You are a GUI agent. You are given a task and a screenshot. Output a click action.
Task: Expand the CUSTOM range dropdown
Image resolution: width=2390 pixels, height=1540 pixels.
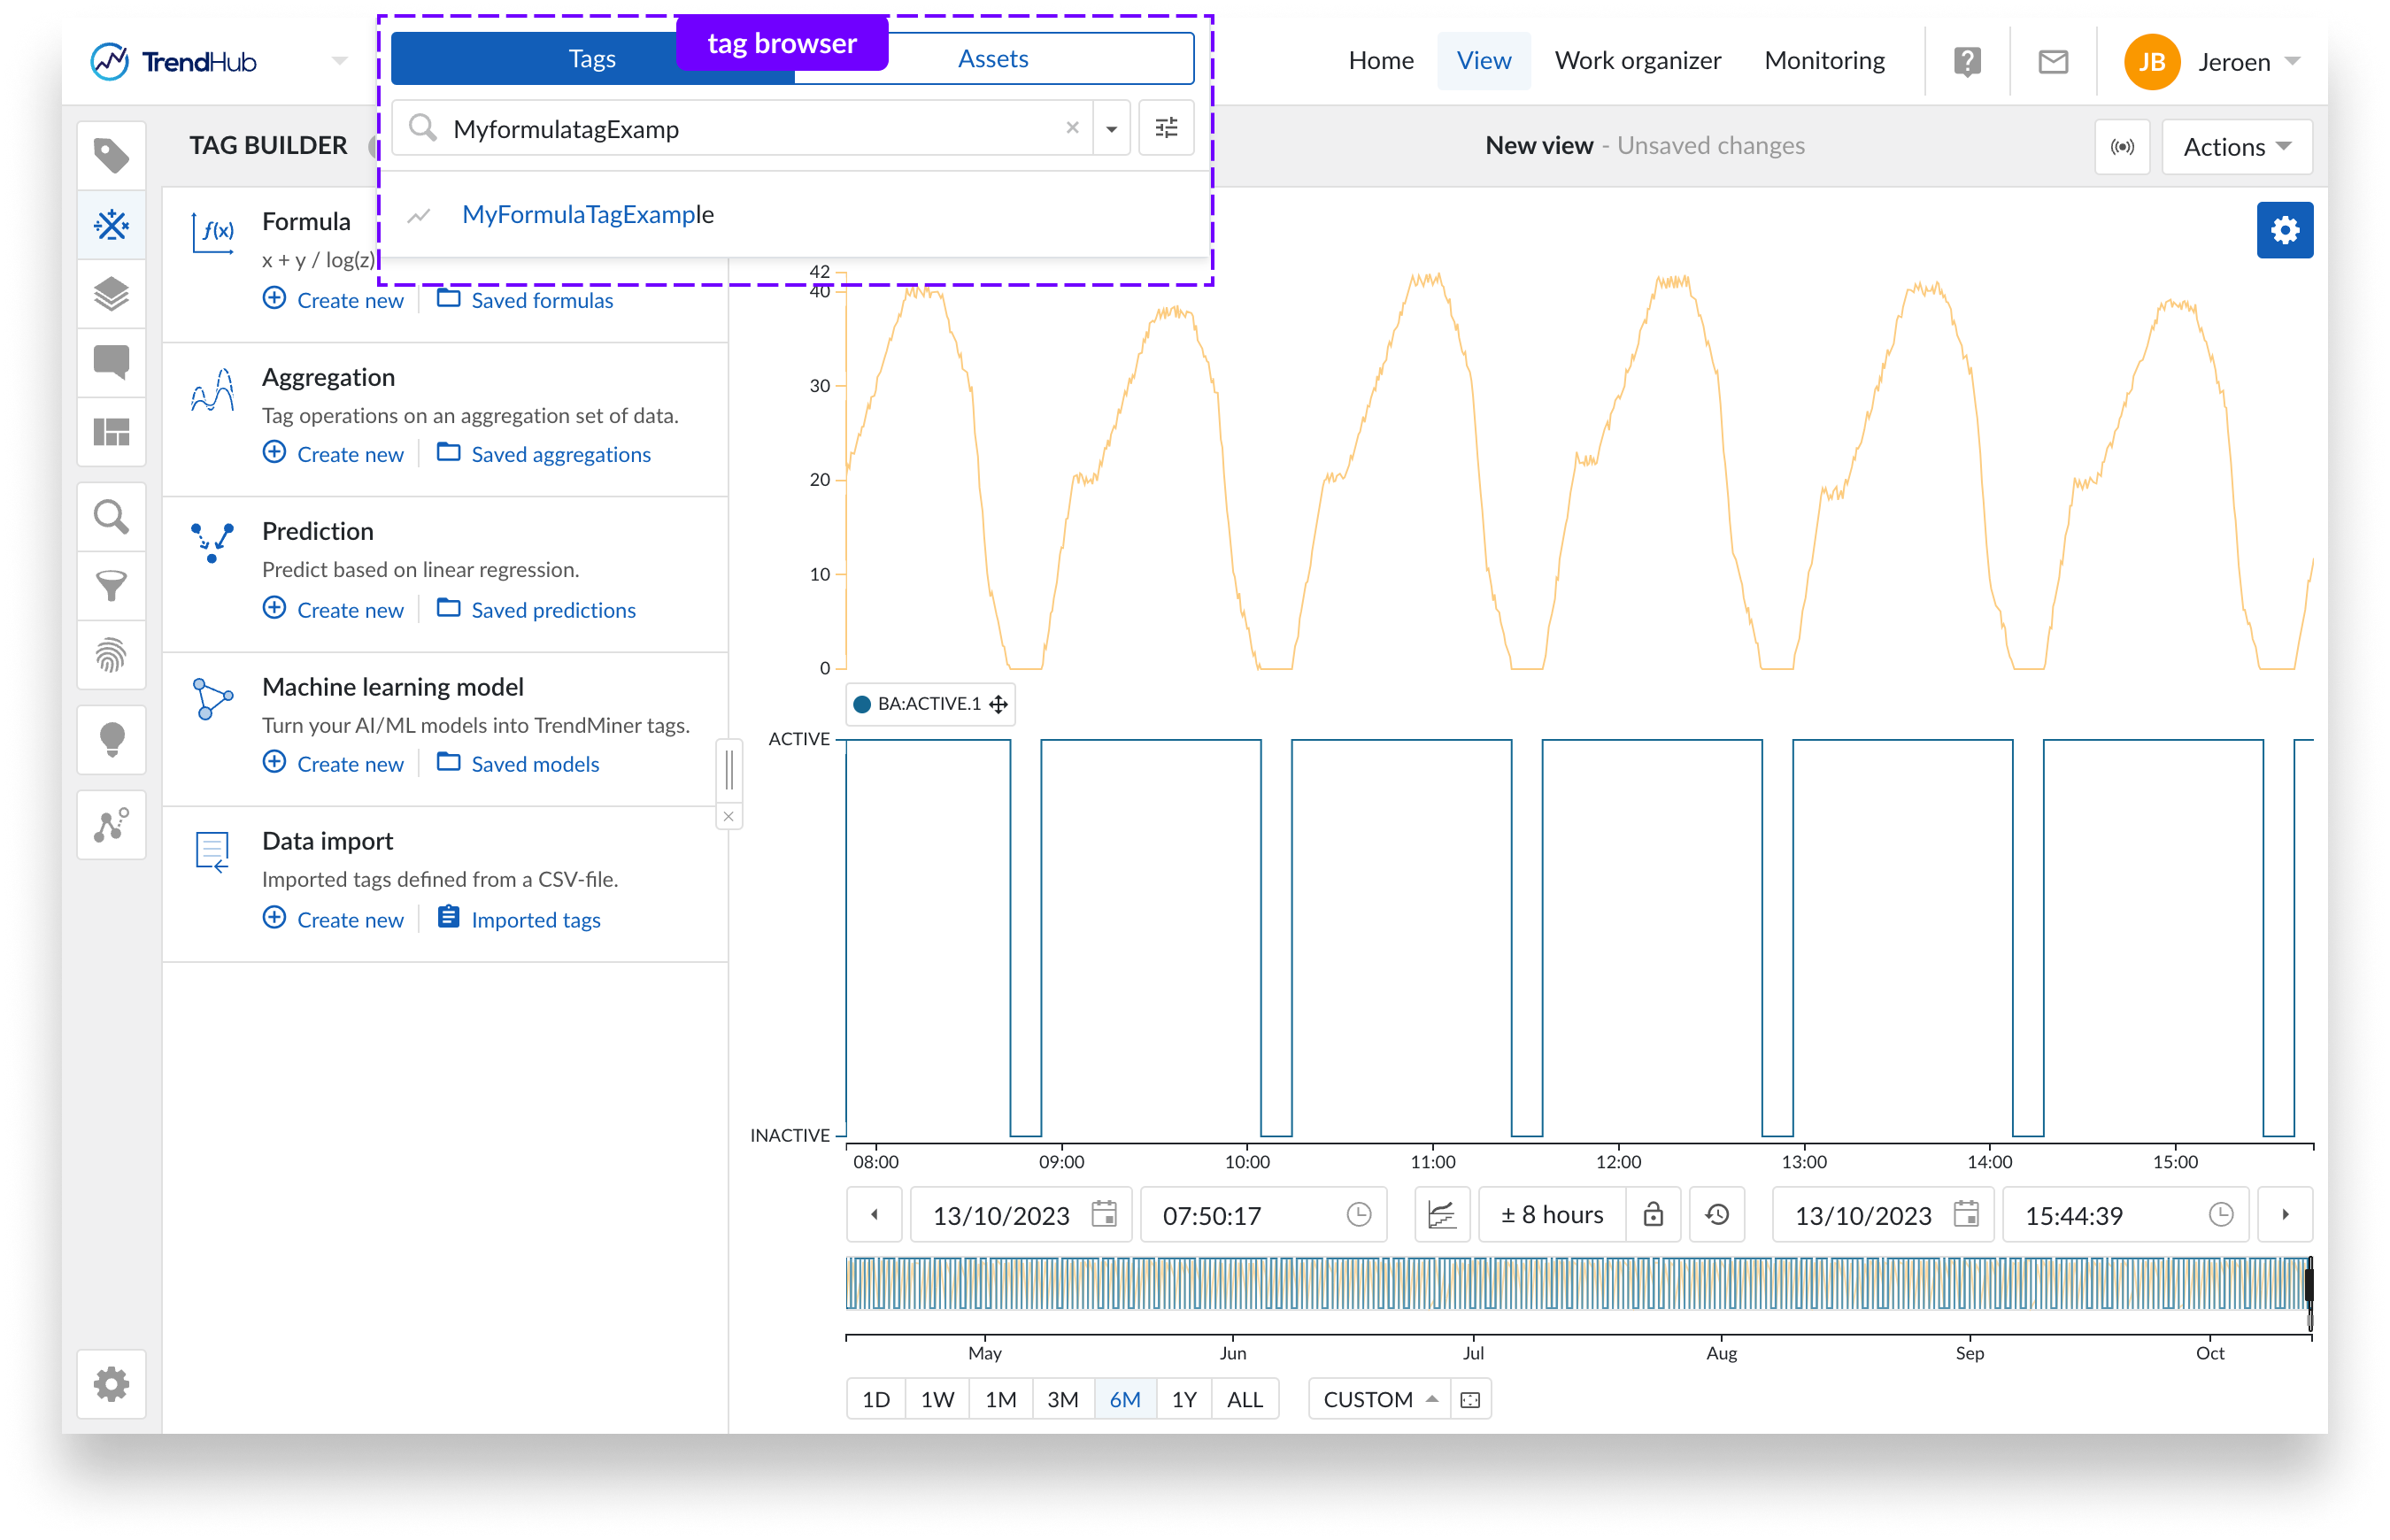pyautogui.click(x=1380, y=1399)
